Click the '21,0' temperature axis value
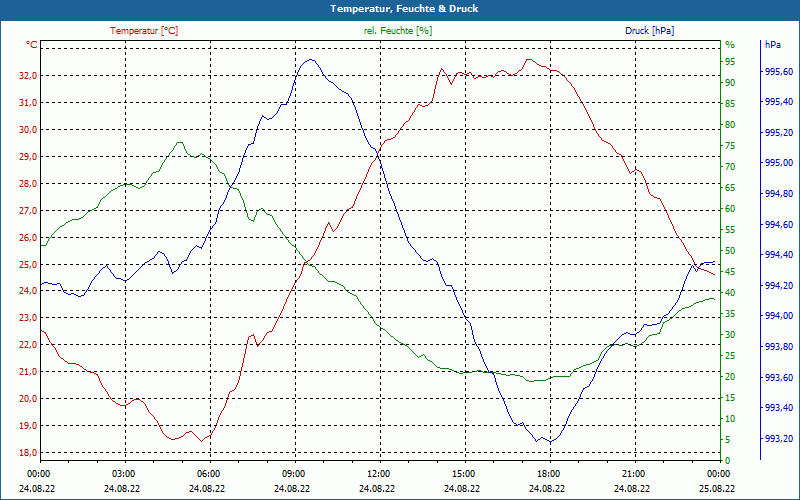 28,372
